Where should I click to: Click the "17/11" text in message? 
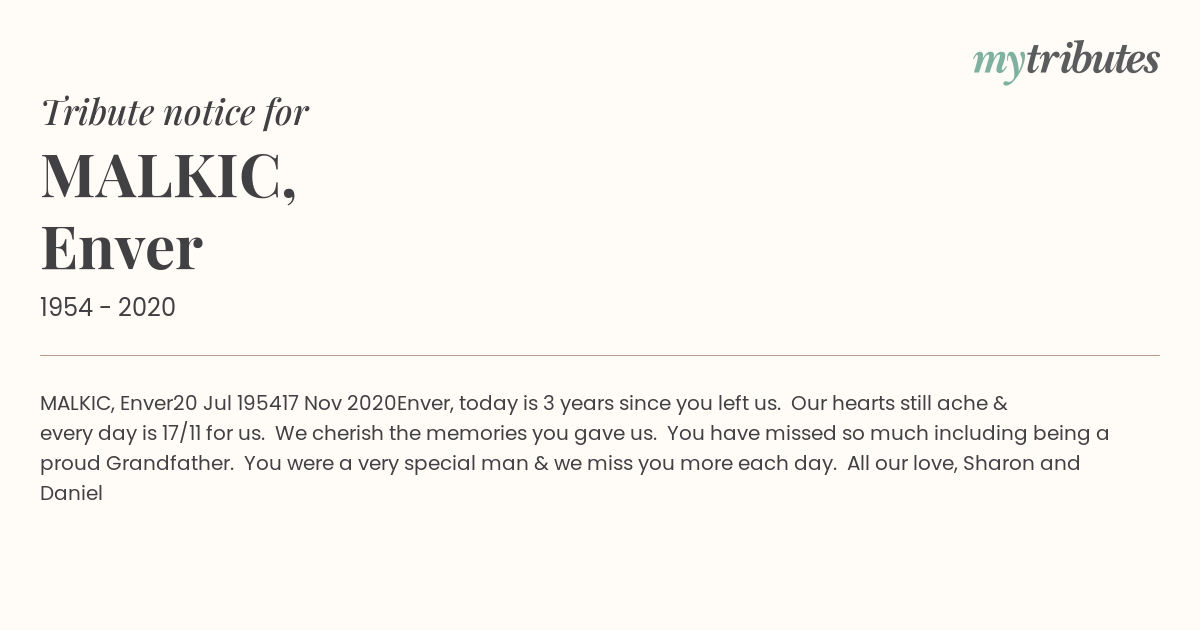point(182,434)
